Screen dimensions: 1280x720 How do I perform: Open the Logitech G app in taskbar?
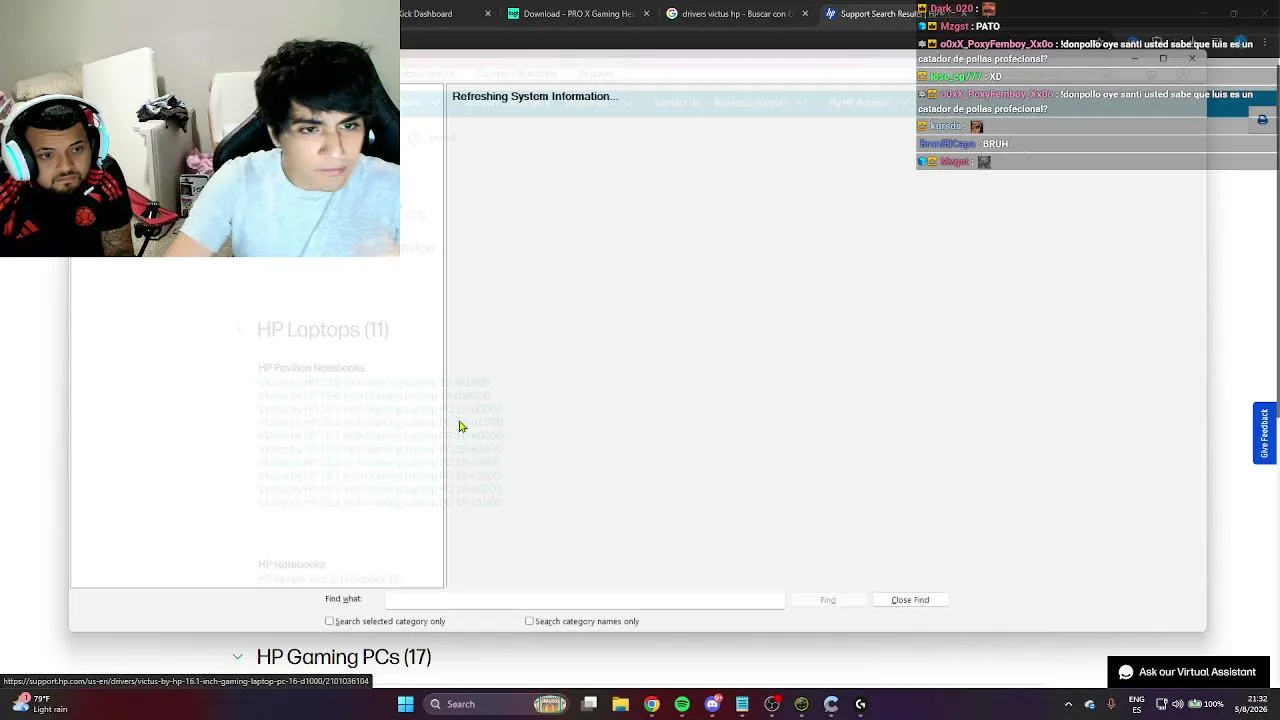[860, 704]
